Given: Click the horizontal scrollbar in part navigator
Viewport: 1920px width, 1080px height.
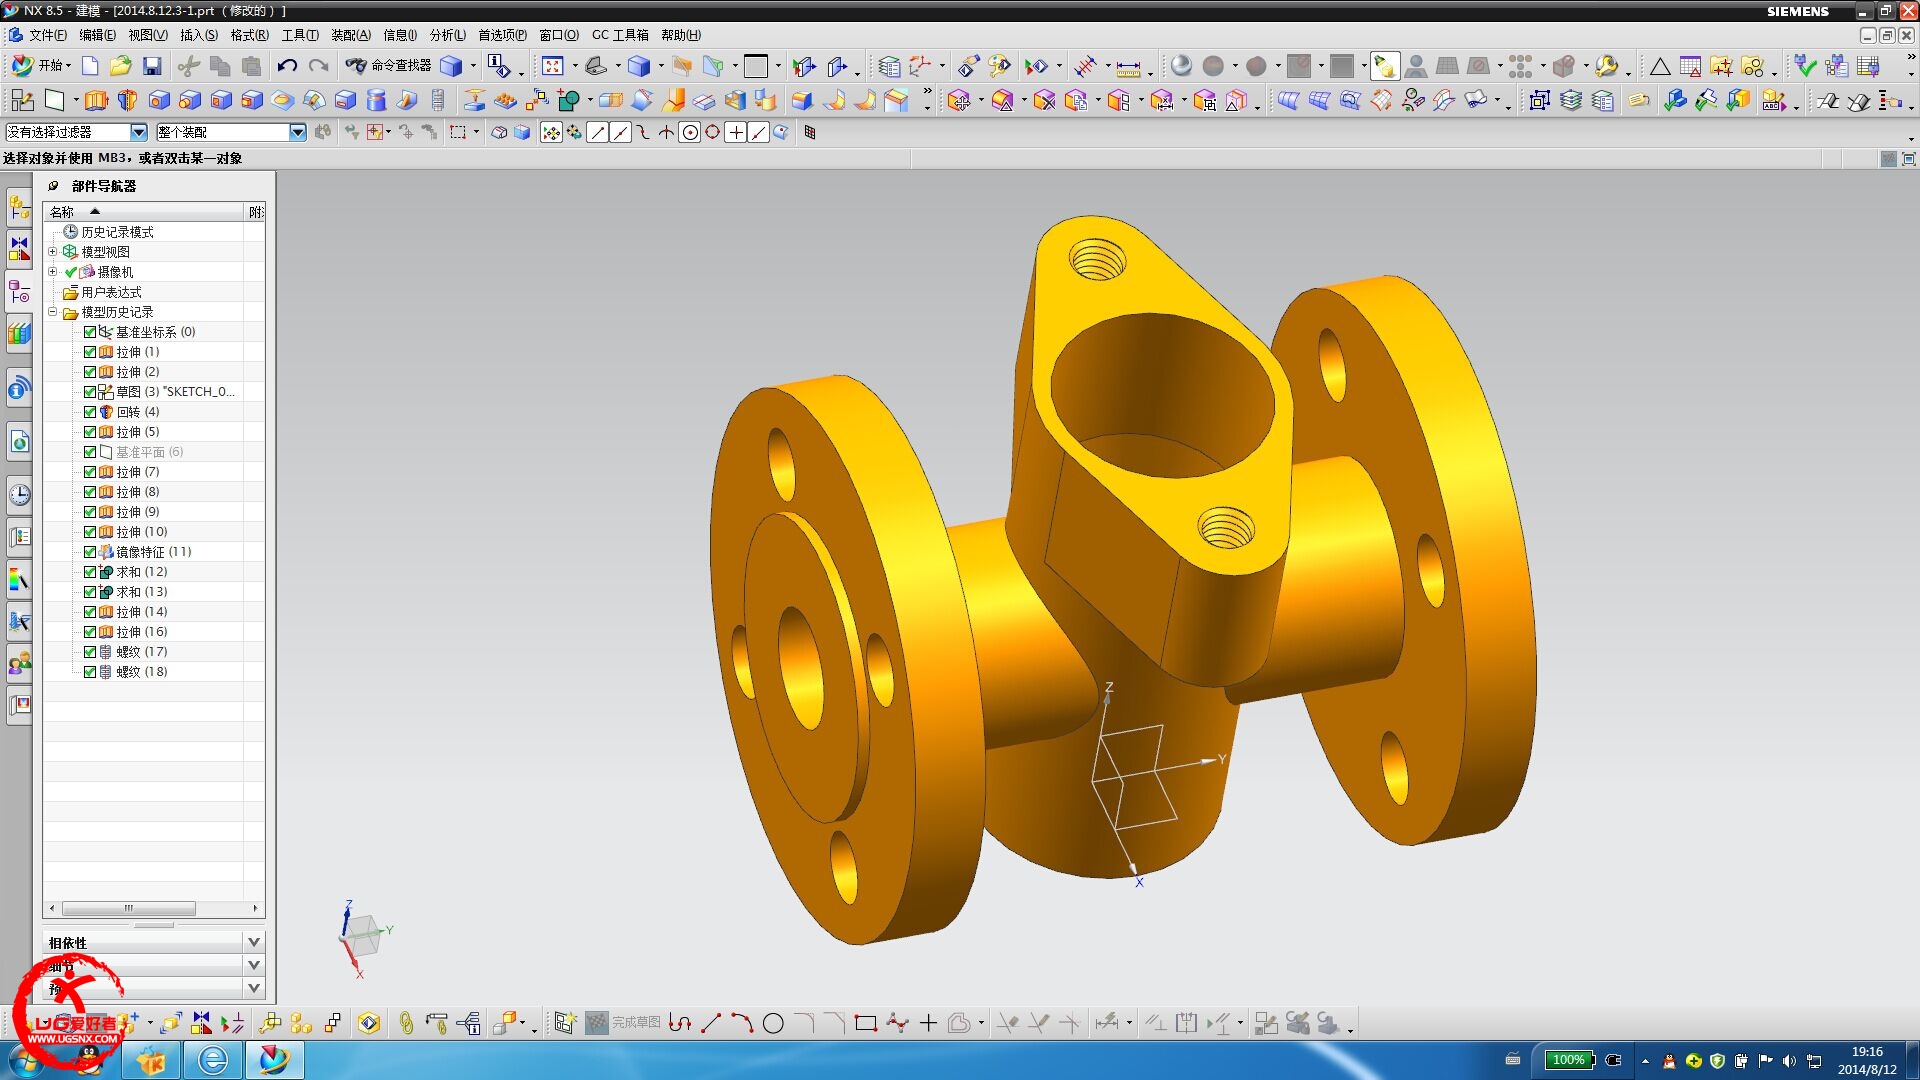Looking at the screenshot, I should (x=129, y=908).
